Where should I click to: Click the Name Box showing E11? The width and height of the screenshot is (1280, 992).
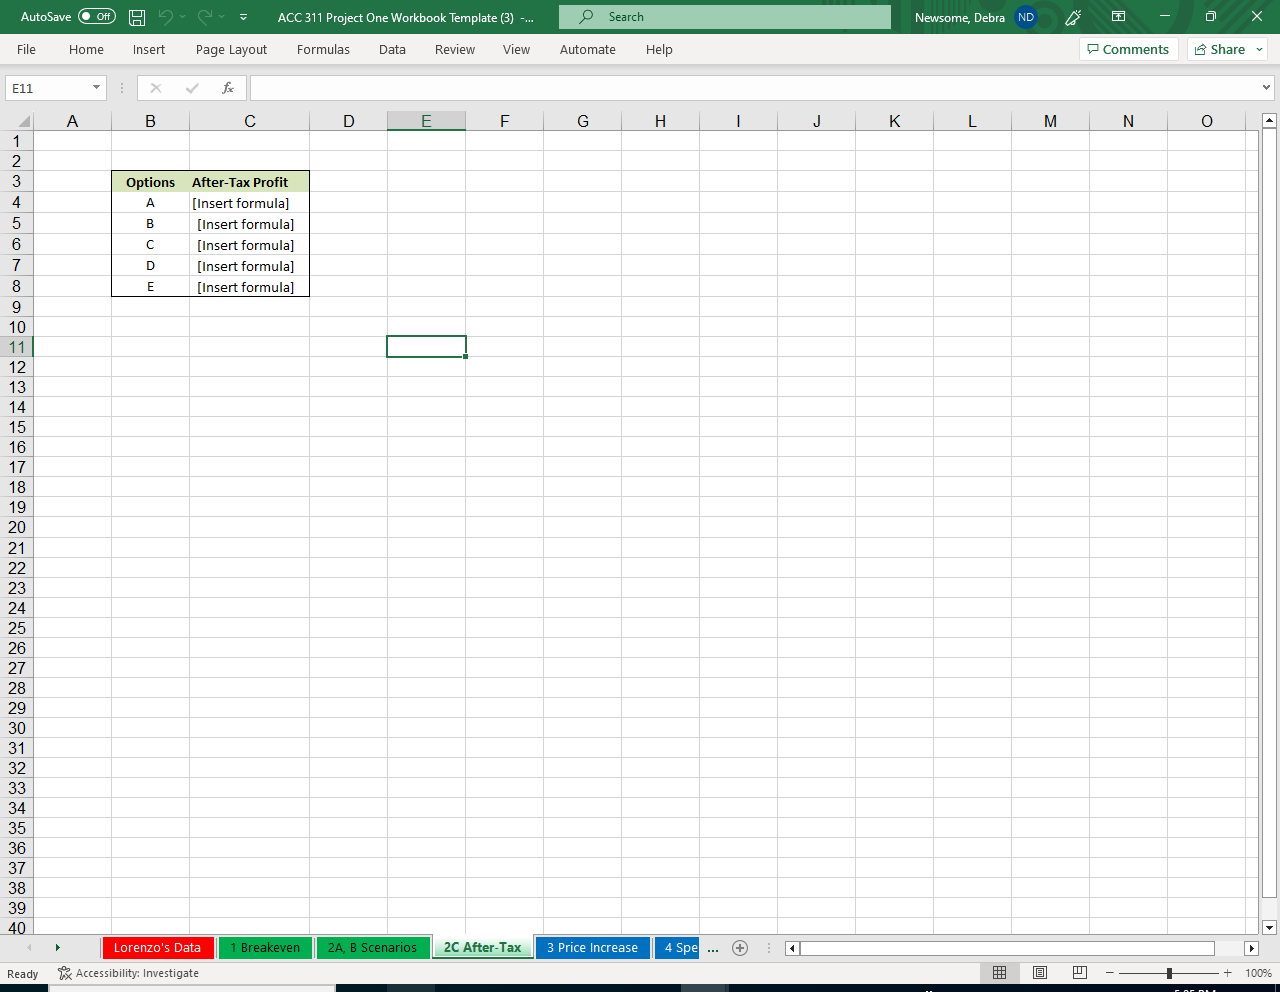(x=48, y=88)
